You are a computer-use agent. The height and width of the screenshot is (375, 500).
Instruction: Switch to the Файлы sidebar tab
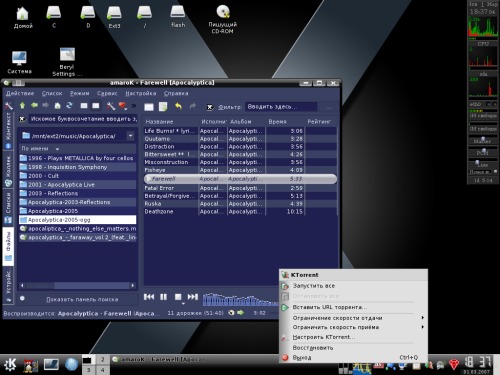coord(8,247)
